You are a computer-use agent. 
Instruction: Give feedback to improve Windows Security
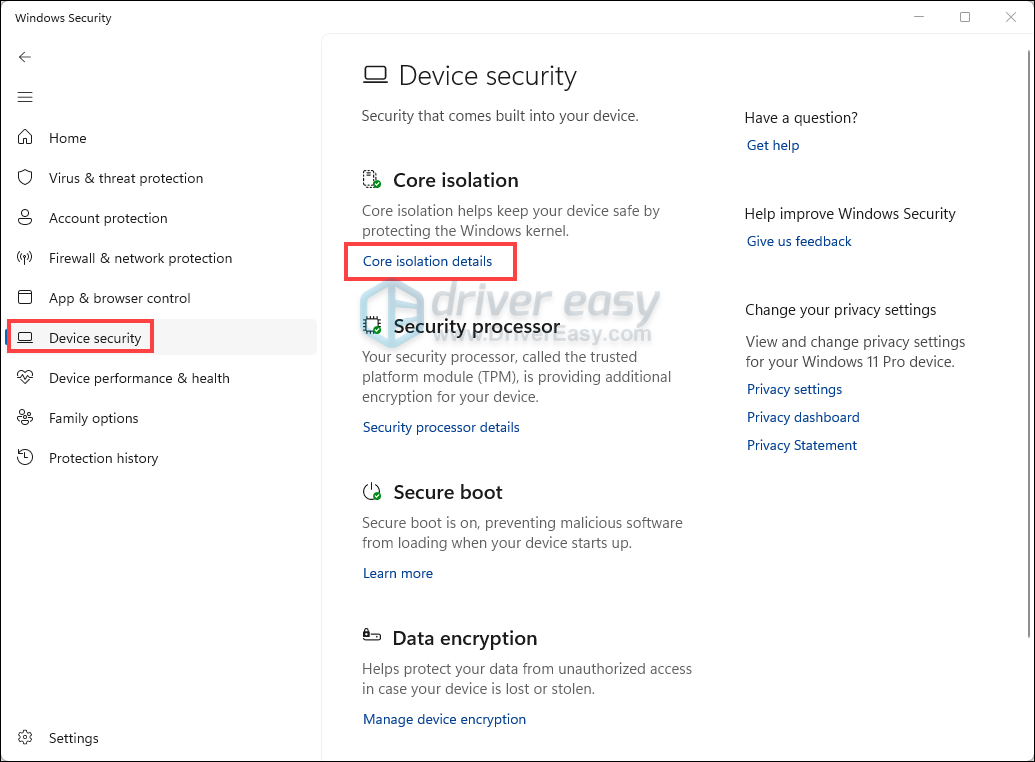point(798,240)
